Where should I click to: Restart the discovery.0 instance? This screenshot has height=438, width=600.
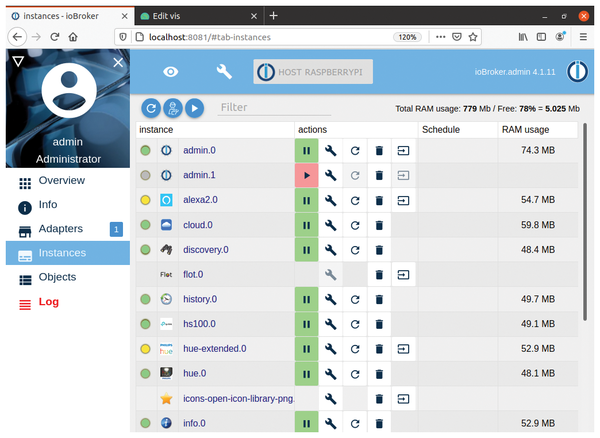[x=355, y=250]
